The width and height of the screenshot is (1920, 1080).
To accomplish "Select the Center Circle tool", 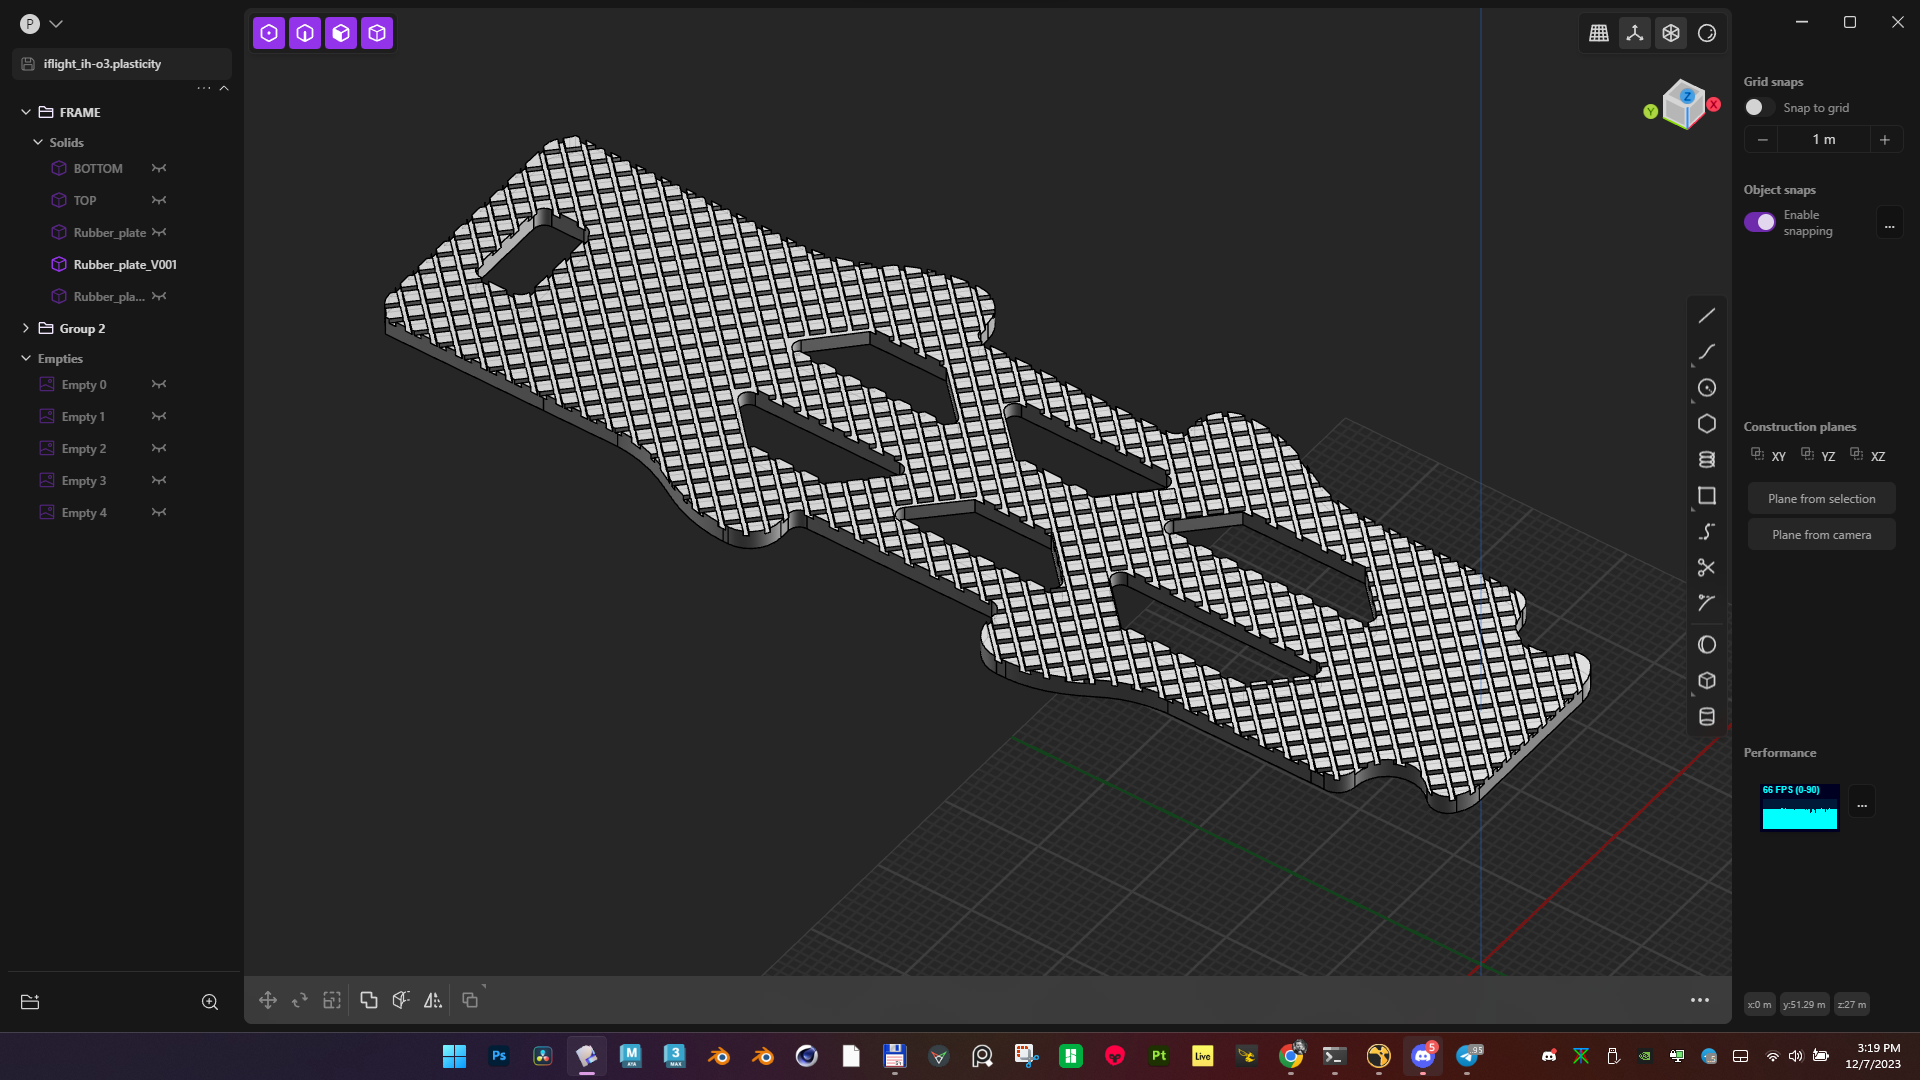I will click(x=1707, y=388).
